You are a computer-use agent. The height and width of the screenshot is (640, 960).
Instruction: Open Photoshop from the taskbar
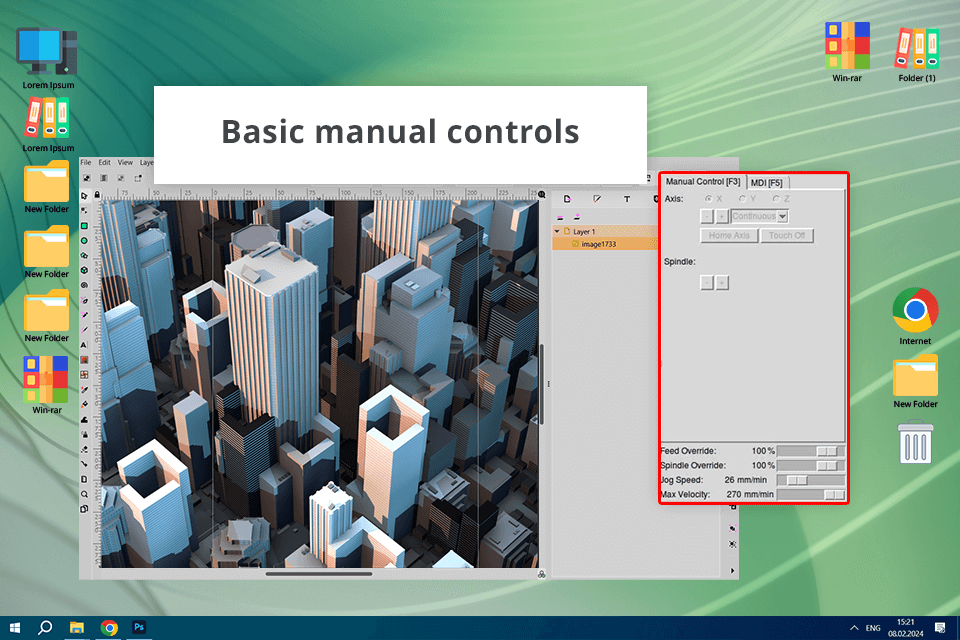coord(139,627)
